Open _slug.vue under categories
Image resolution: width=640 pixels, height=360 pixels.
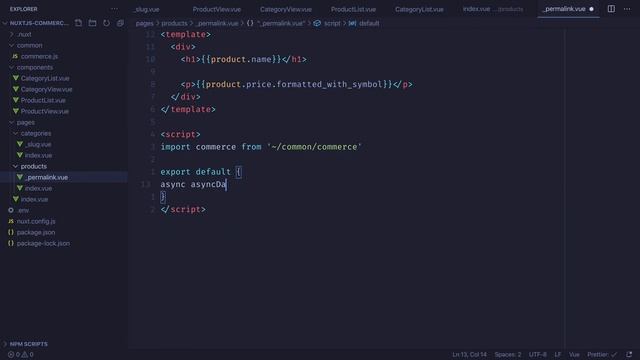coord(38,144)
